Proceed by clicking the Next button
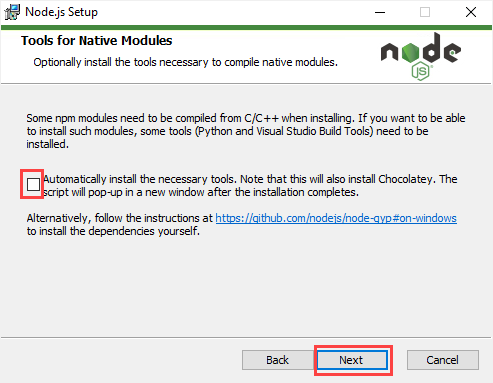 (352, 360)
